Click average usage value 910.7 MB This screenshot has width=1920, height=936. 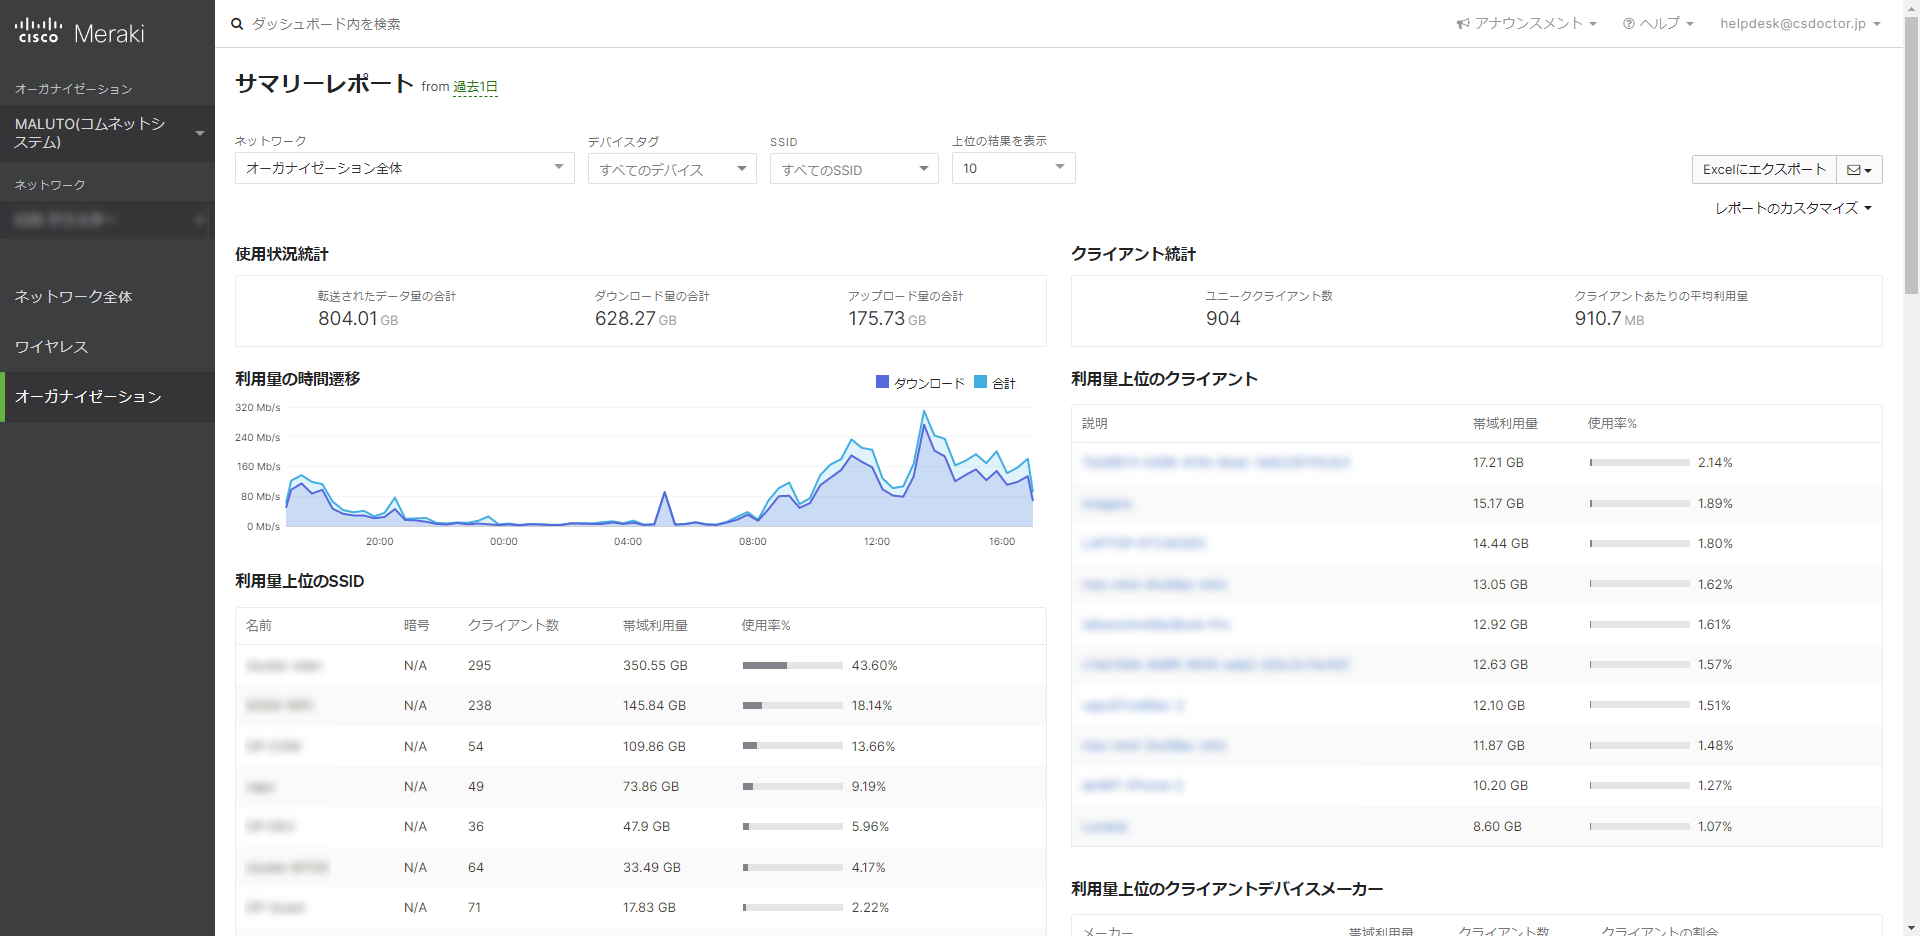1609,319
